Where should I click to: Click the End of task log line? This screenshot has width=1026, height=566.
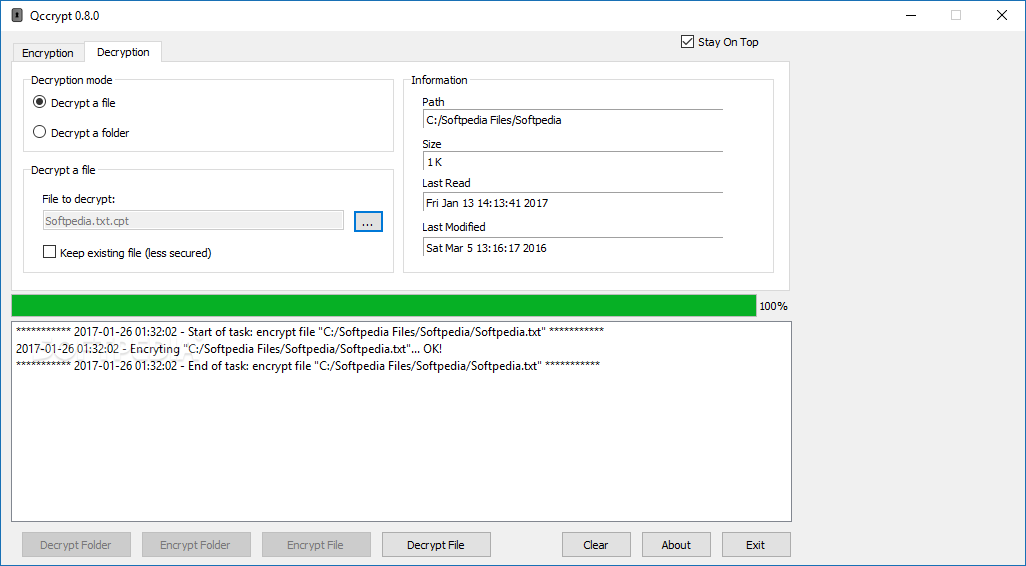pyautogui.click(x=308, y=366)
